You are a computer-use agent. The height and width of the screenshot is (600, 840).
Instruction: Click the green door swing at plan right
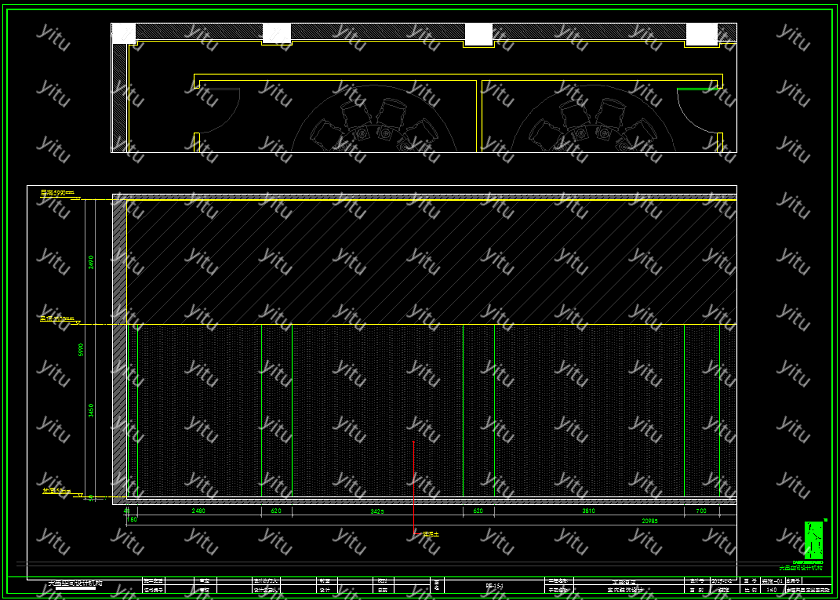tap(697, 108)
